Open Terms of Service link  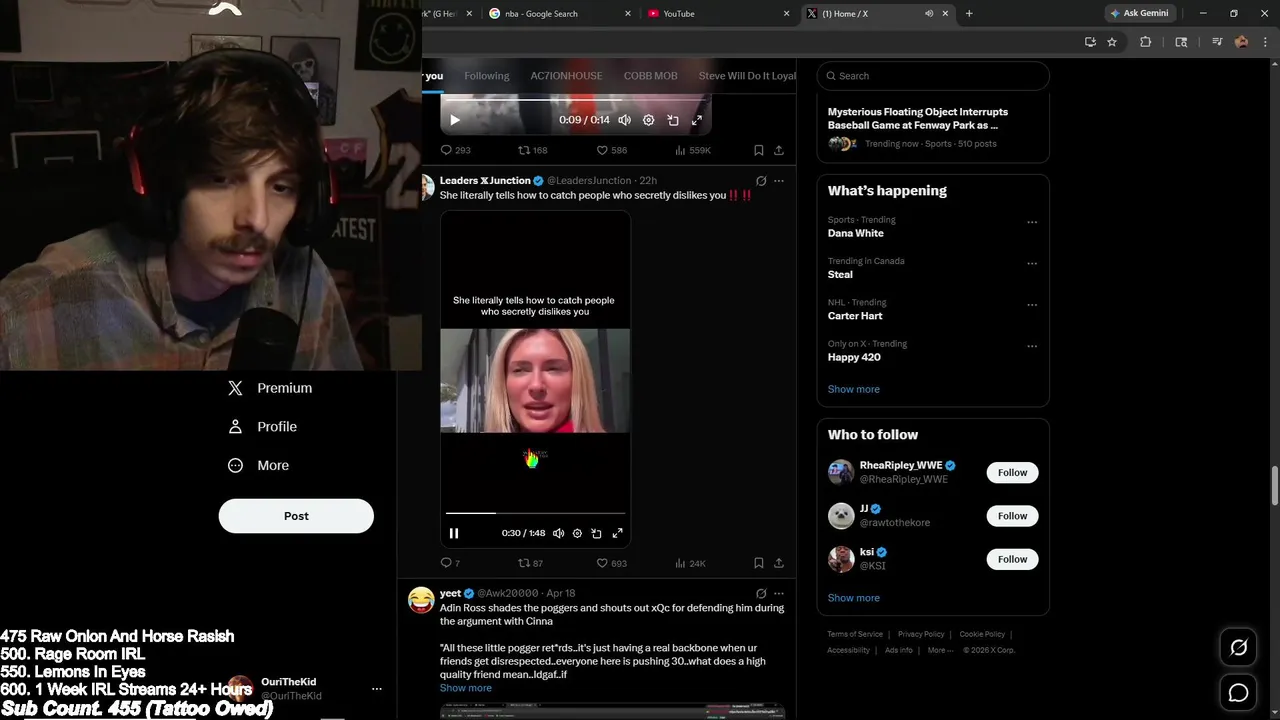pyautogui.click(x=855, y=634)
